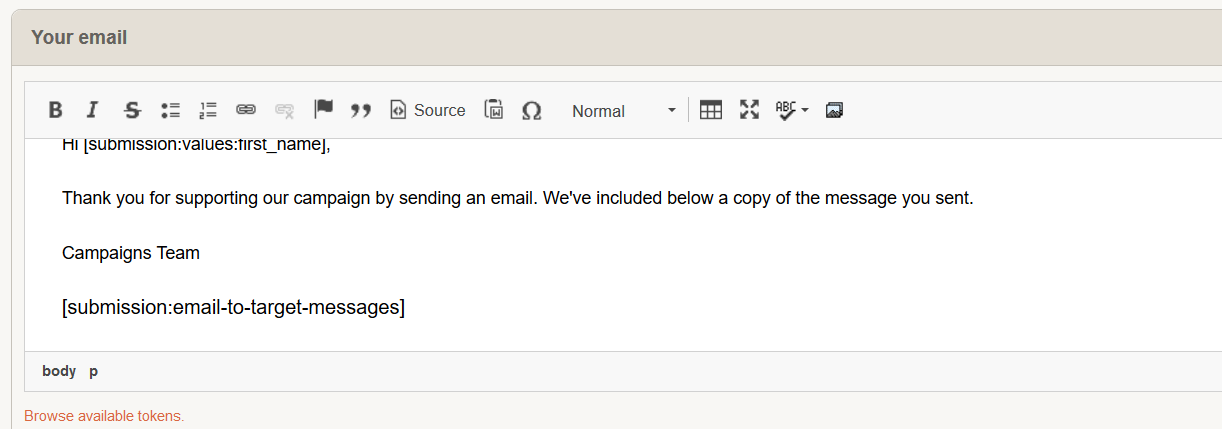Open the Link insert dialog
Screen dimensions: 1222x429
[246, 110]
